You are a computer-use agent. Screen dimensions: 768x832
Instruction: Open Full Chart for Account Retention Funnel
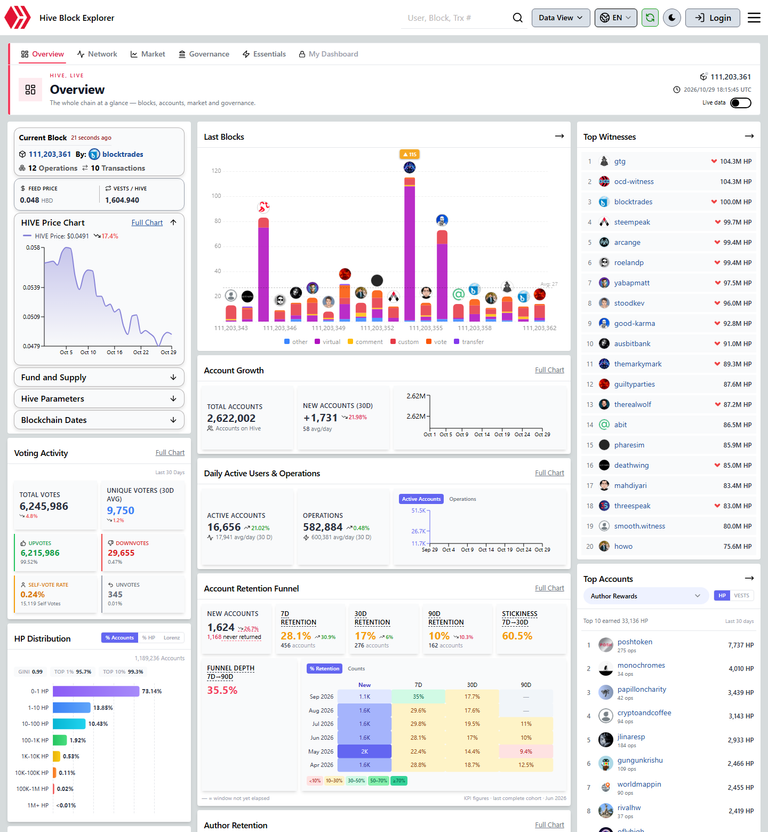click(x=549, y=588)
